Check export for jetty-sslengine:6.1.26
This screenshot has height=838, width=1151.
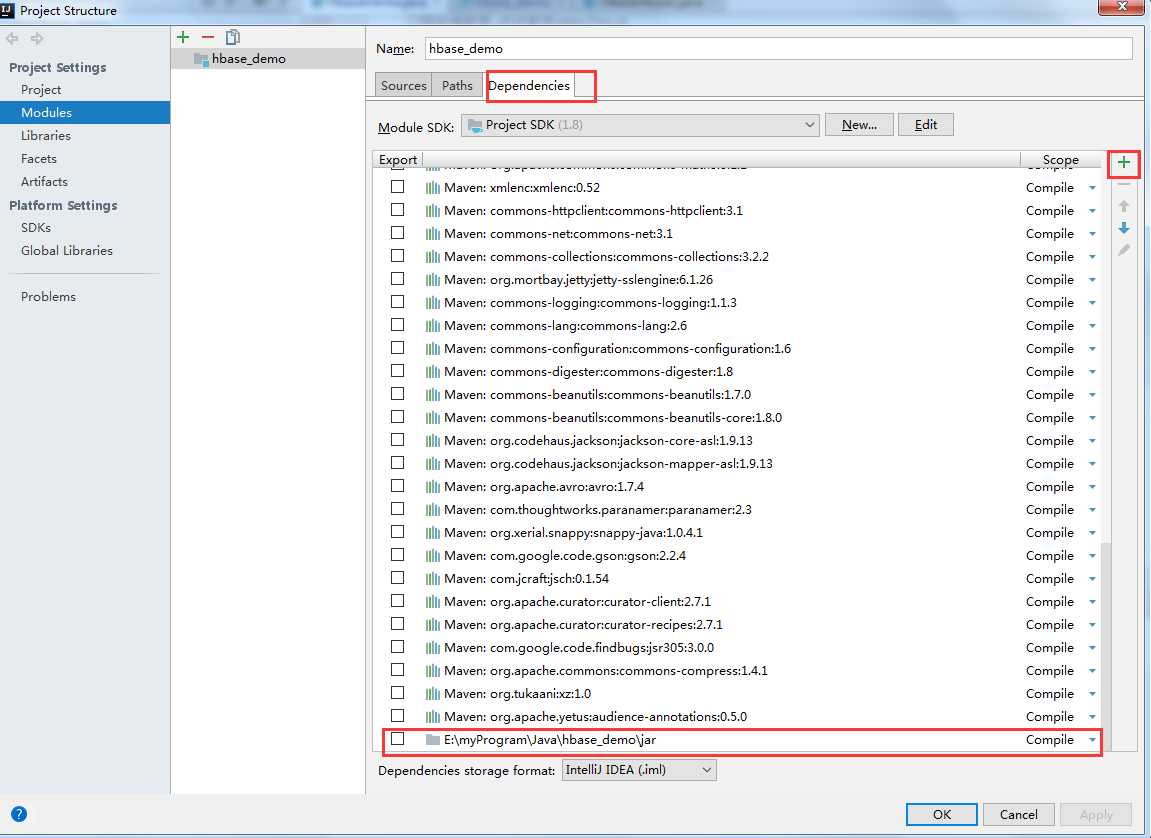[397, 279]
